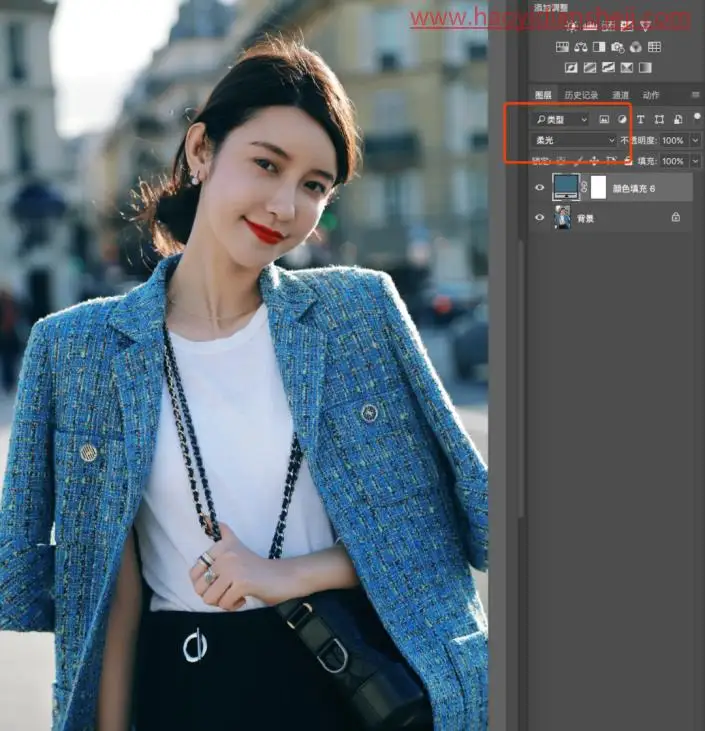This screenshot has height=731, width=705.
Task: Lock layer position with move icon
Action: coord(594,161)
